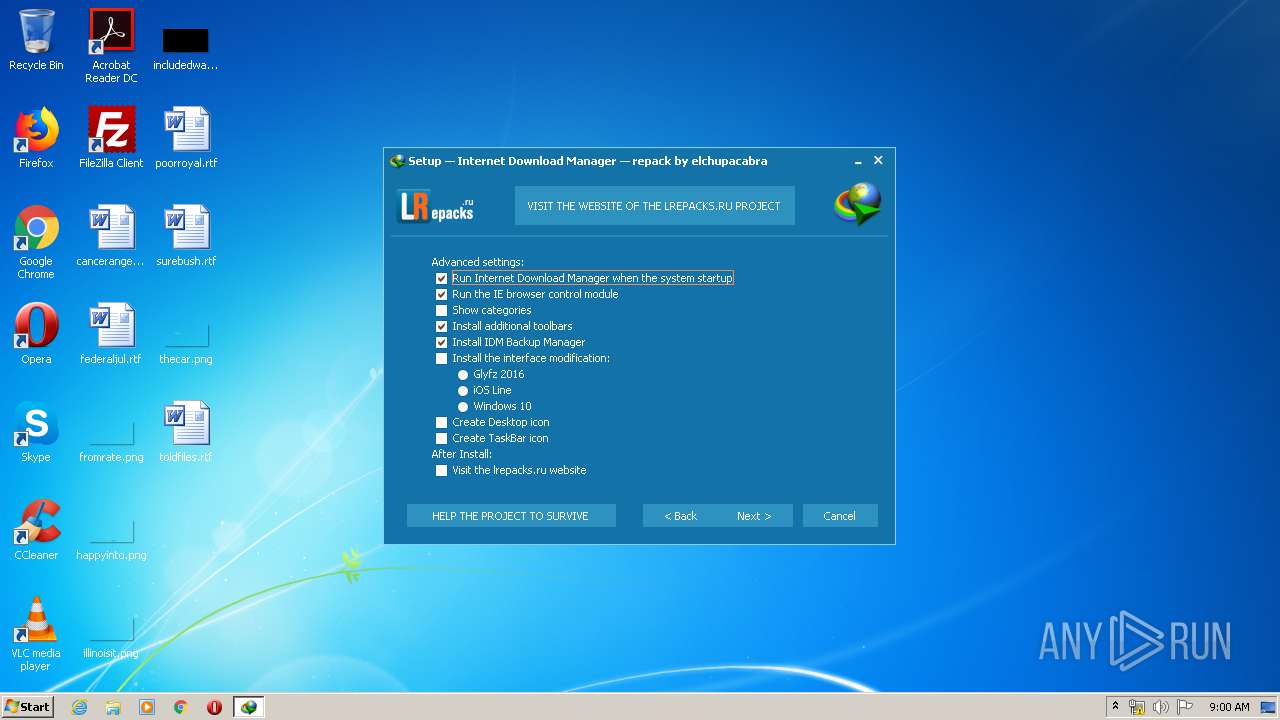Open Action Center flag tray icon

(1185, 707)
